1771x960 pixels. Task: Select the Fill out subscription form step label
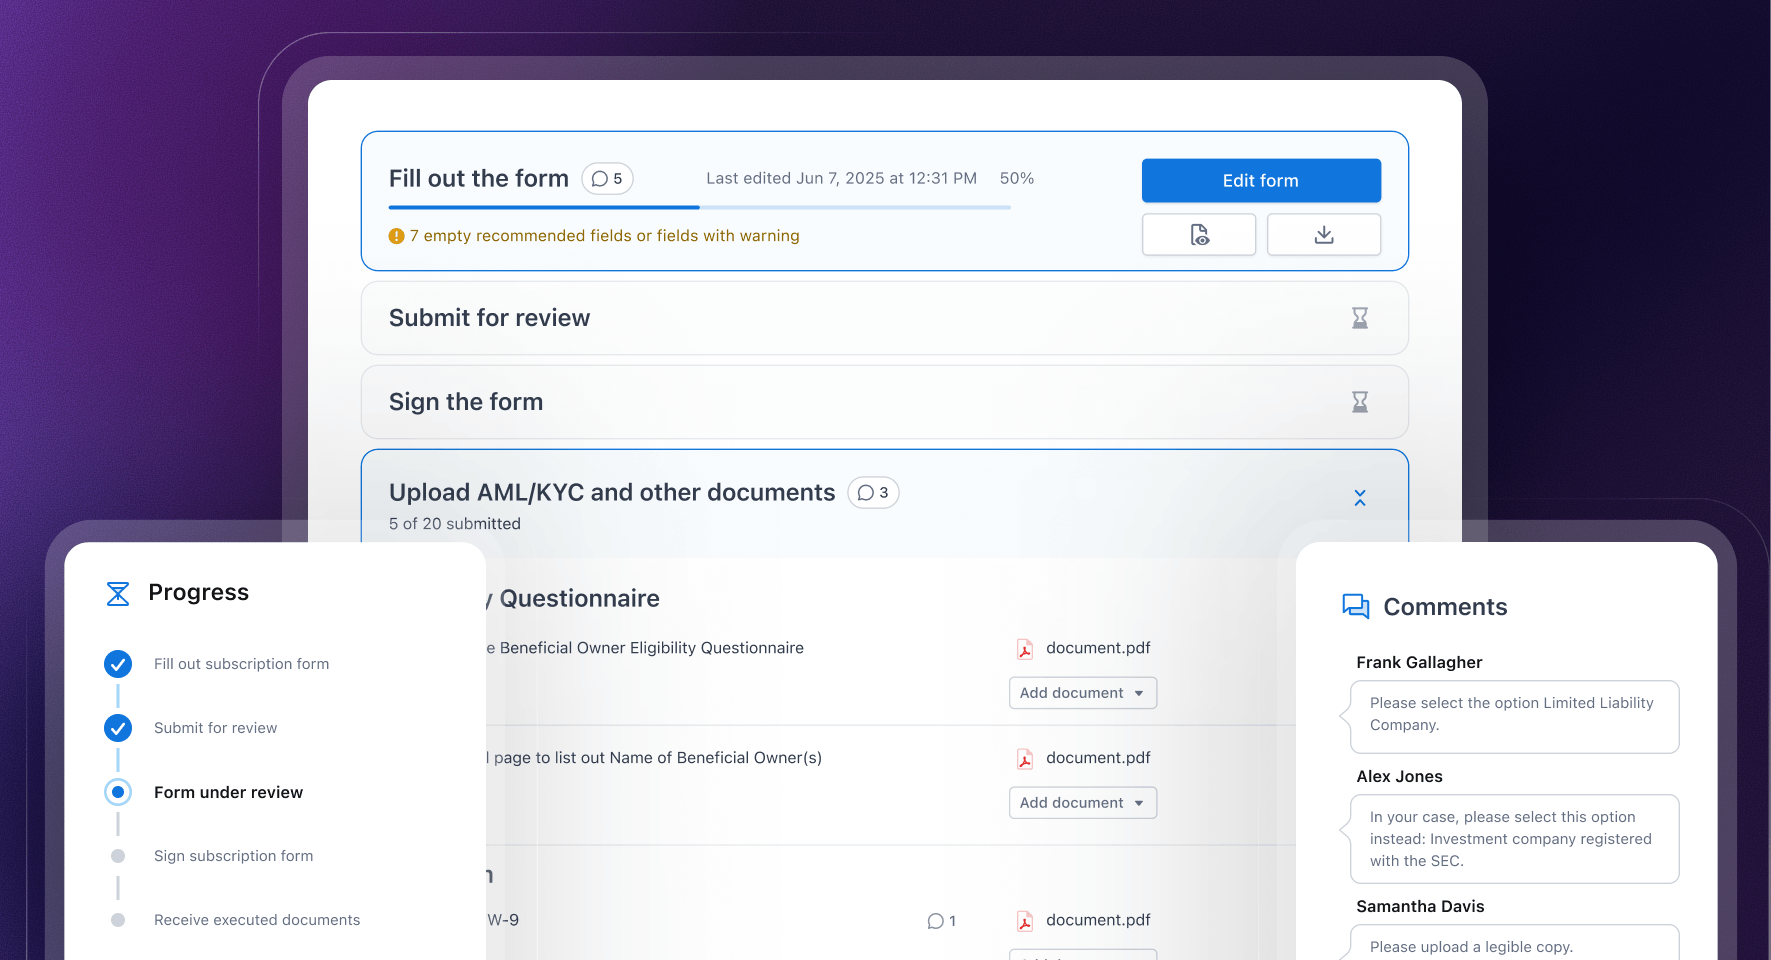(241, 664)
